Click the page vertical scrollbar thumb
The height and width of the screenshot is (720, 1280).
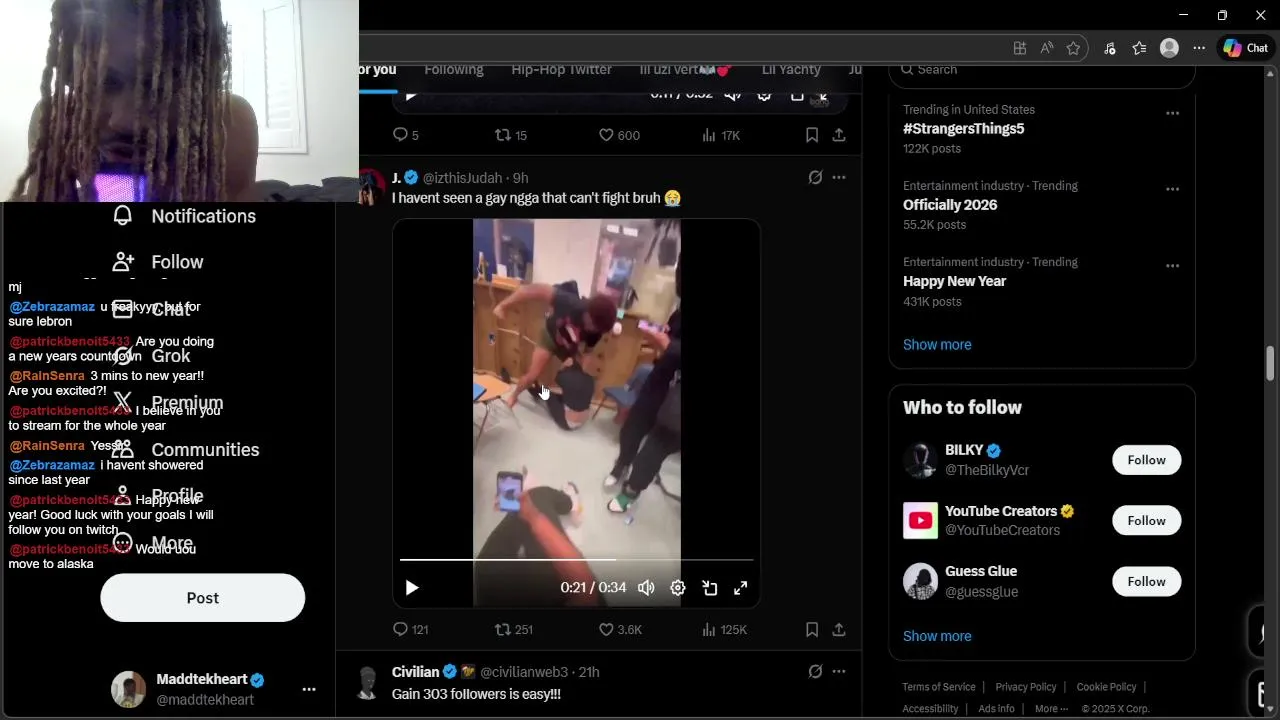tap(1270, 363)
